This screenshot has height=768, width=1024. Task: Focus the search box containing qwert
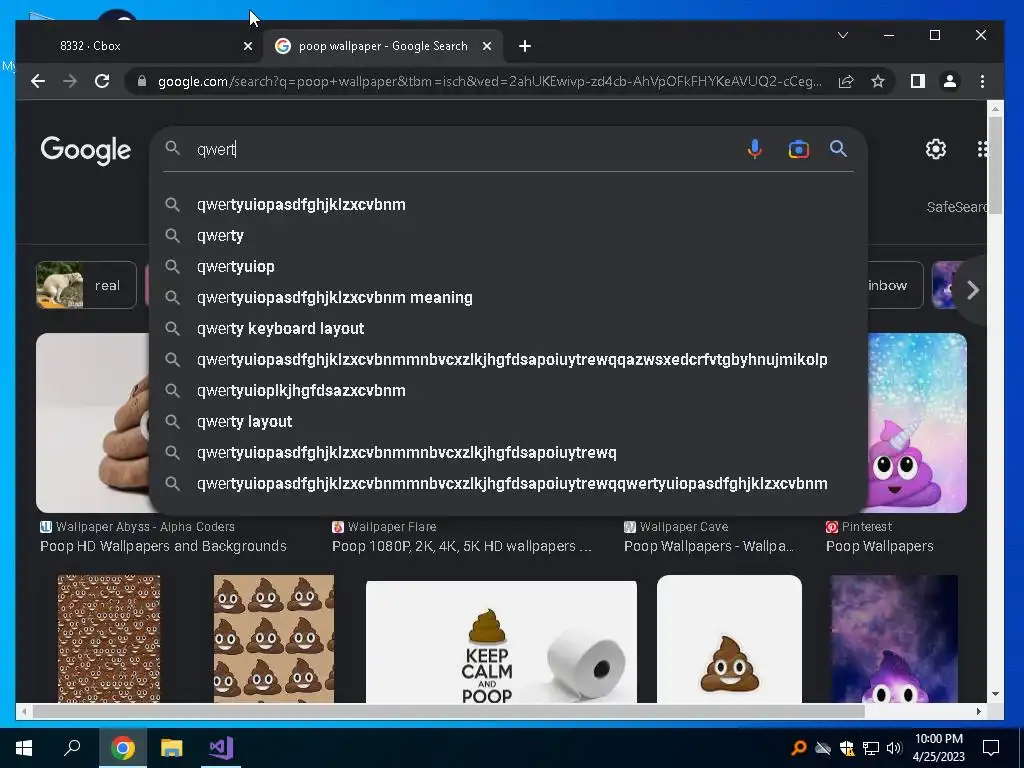tap(457, 150)
